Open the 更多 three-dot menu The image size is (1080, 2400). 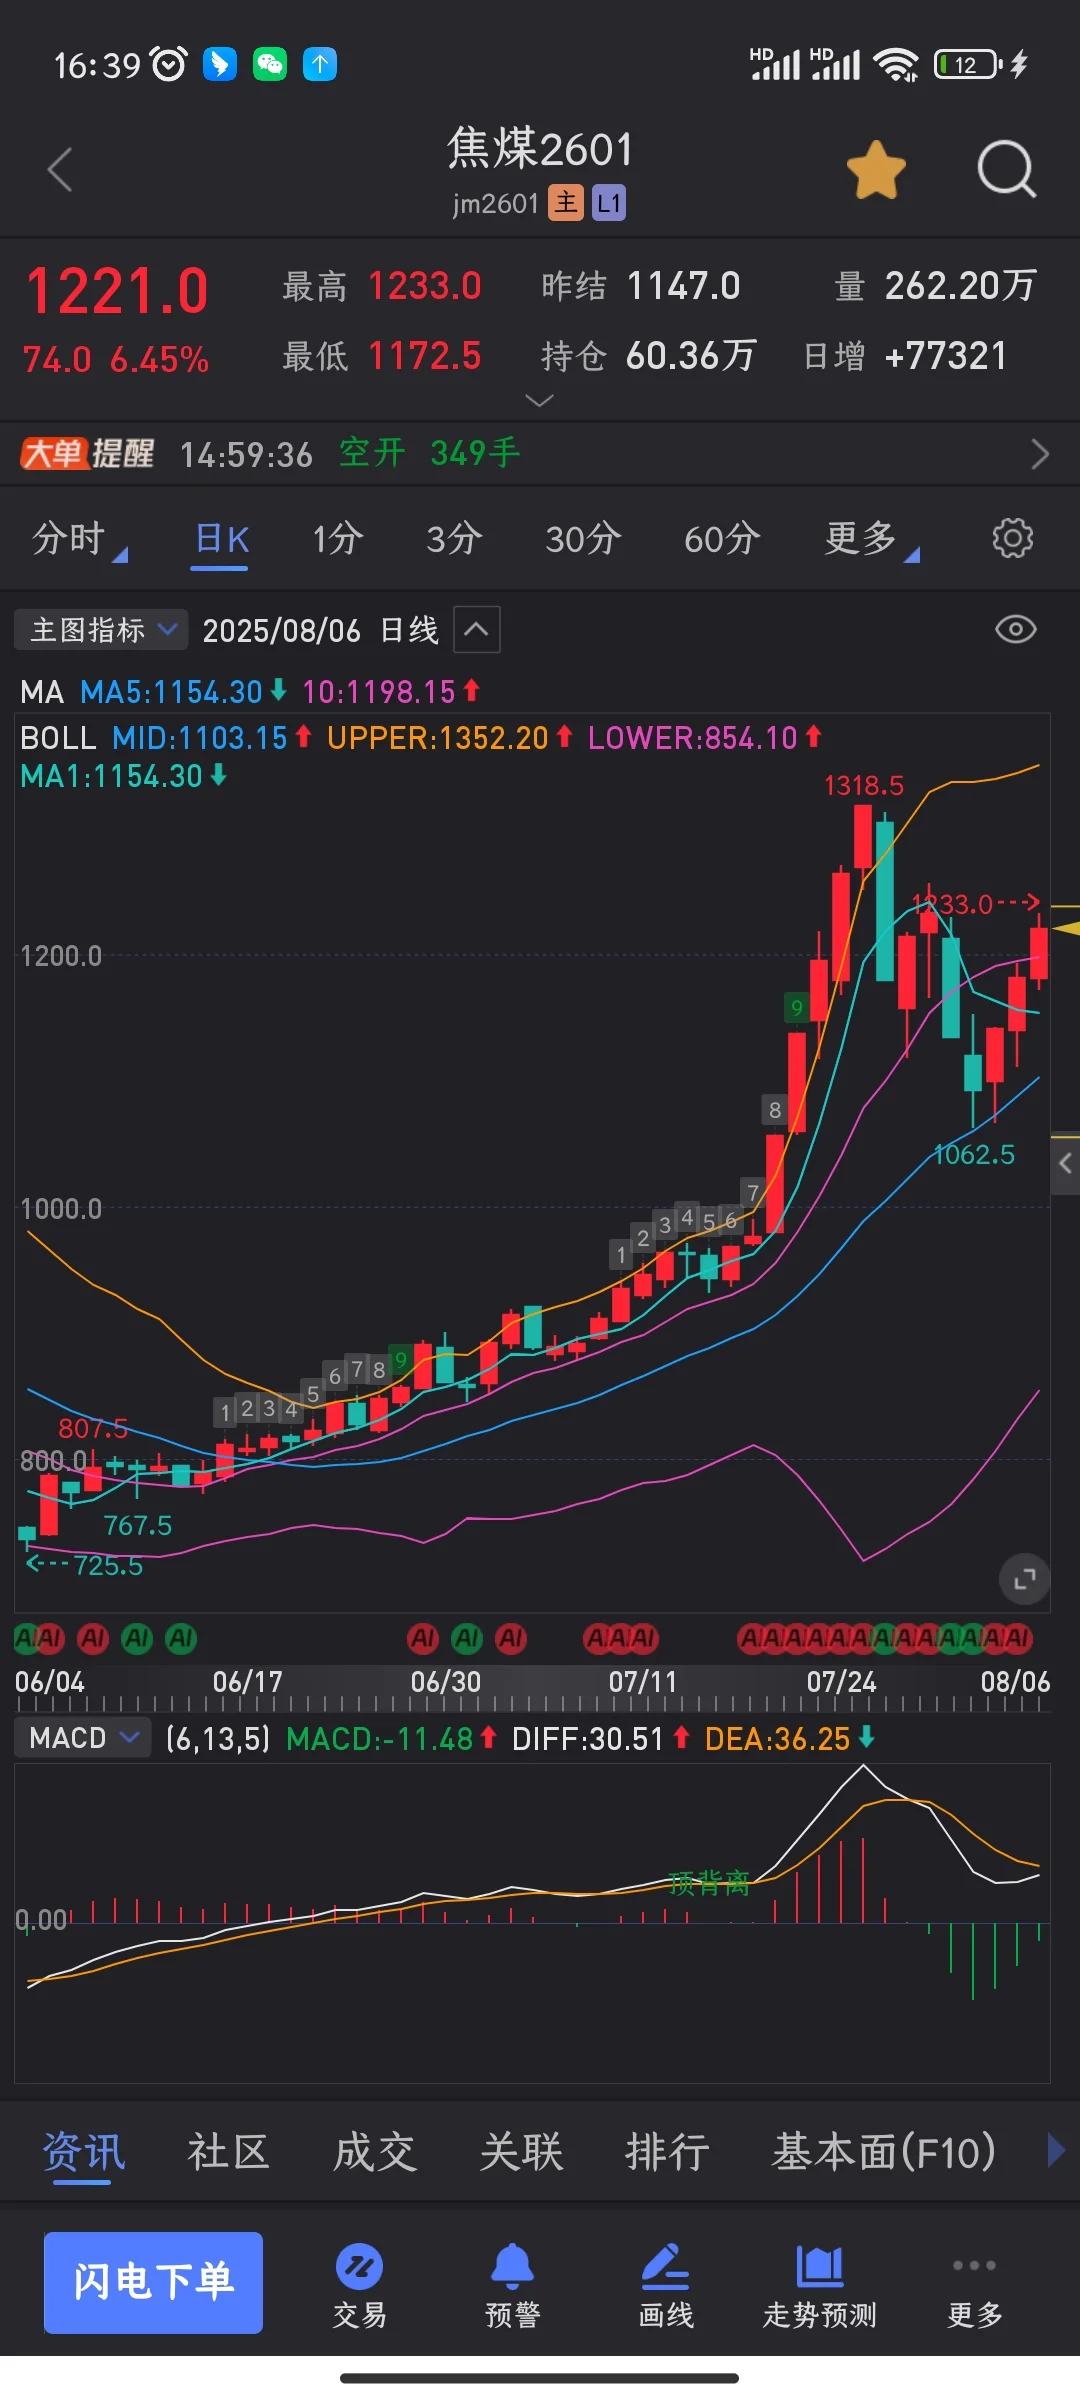point(974,2286)
